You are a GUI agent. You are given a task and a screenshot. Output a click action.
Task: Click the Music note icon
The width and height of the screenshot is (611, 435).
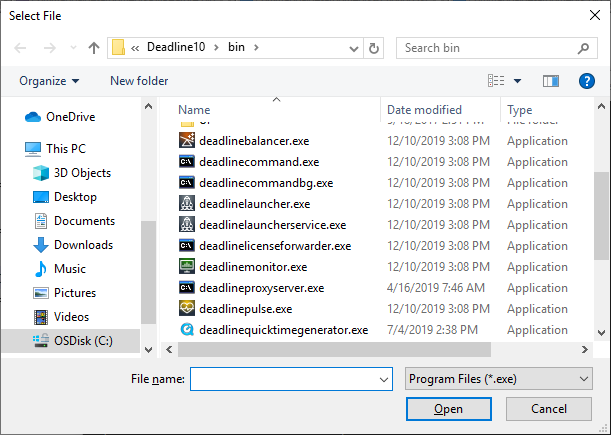tap(41, 269)
